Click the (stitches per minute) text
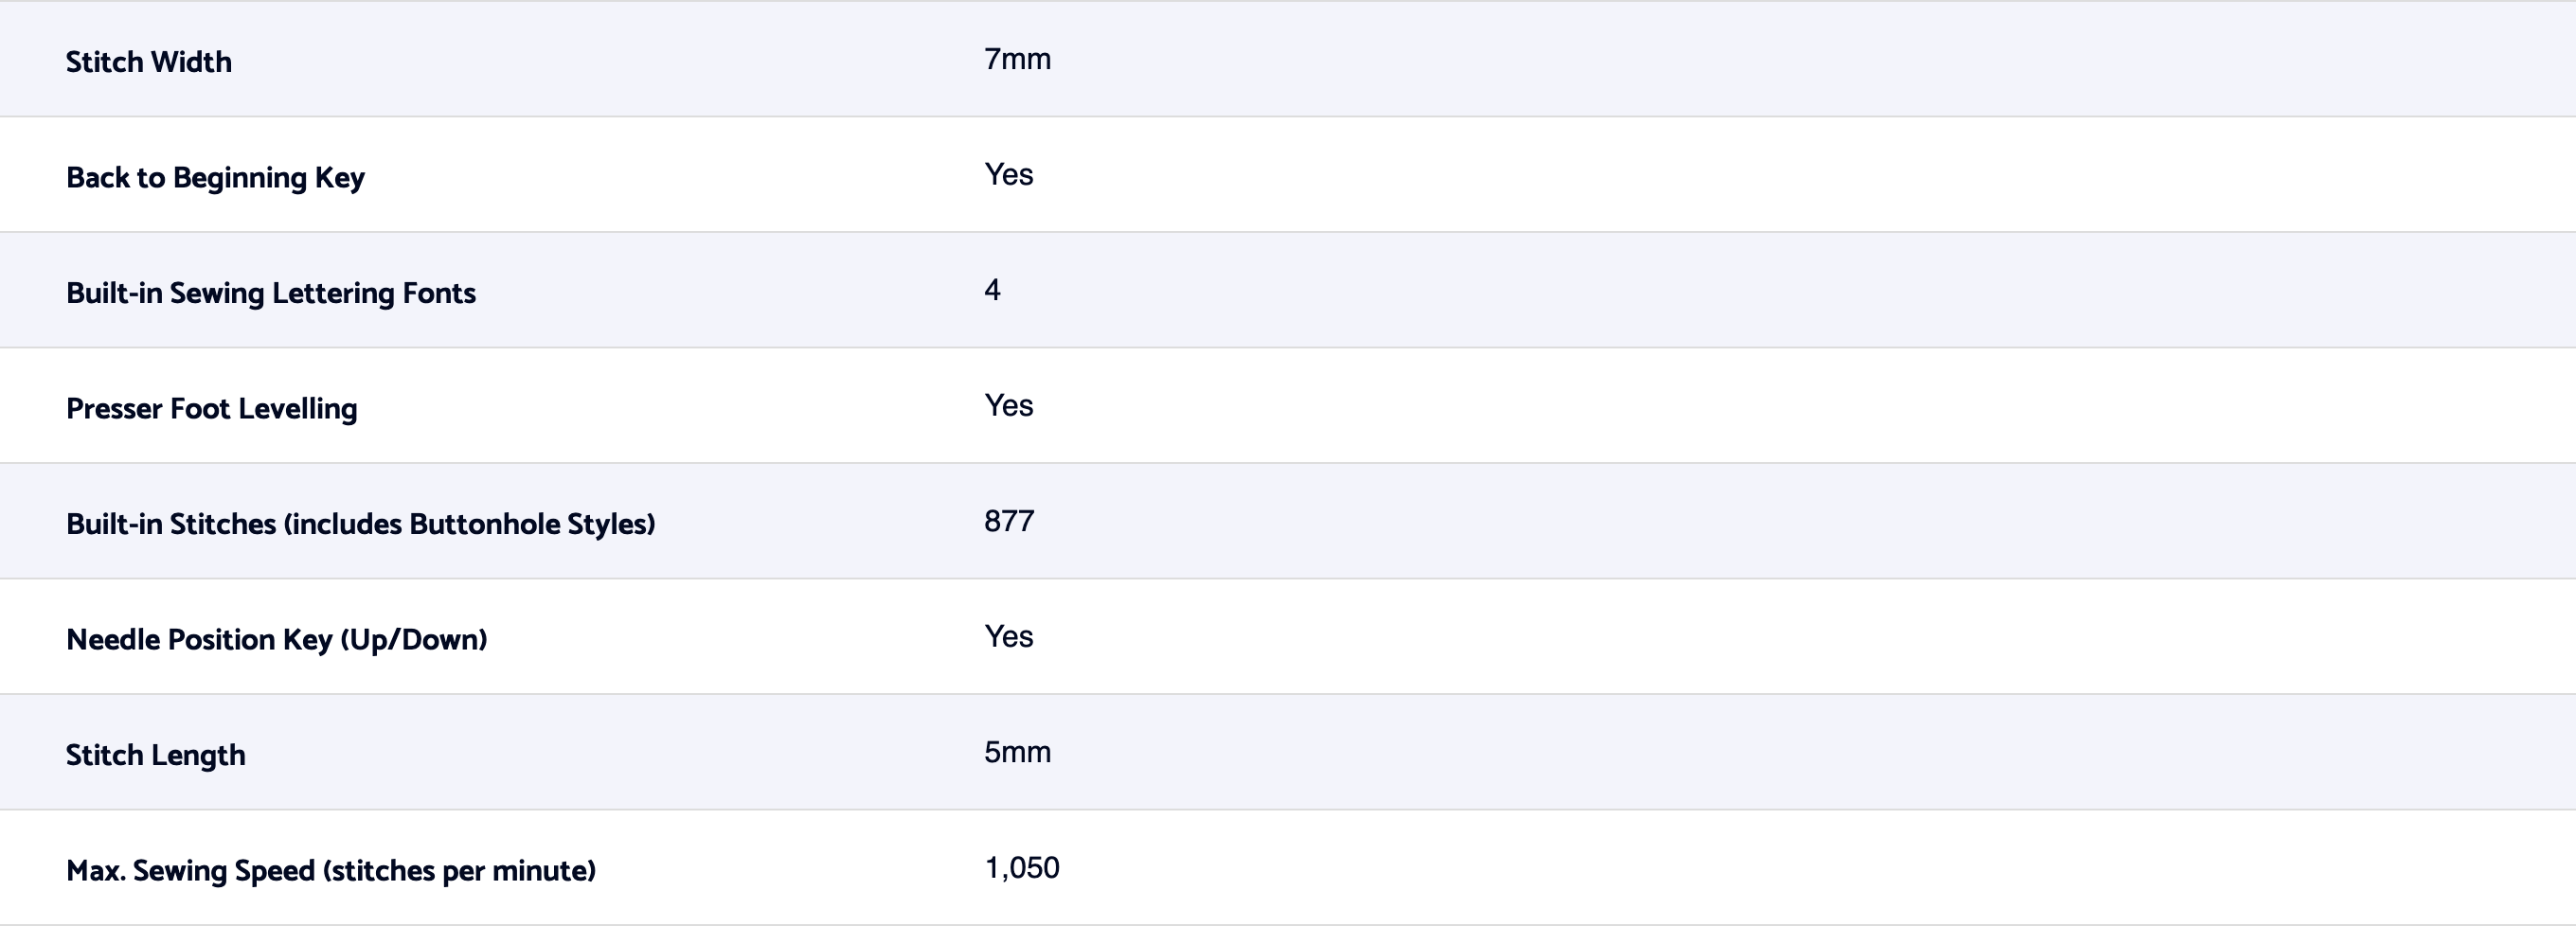Viewport: 2576px width, 926px height. [x=459, y=870]
